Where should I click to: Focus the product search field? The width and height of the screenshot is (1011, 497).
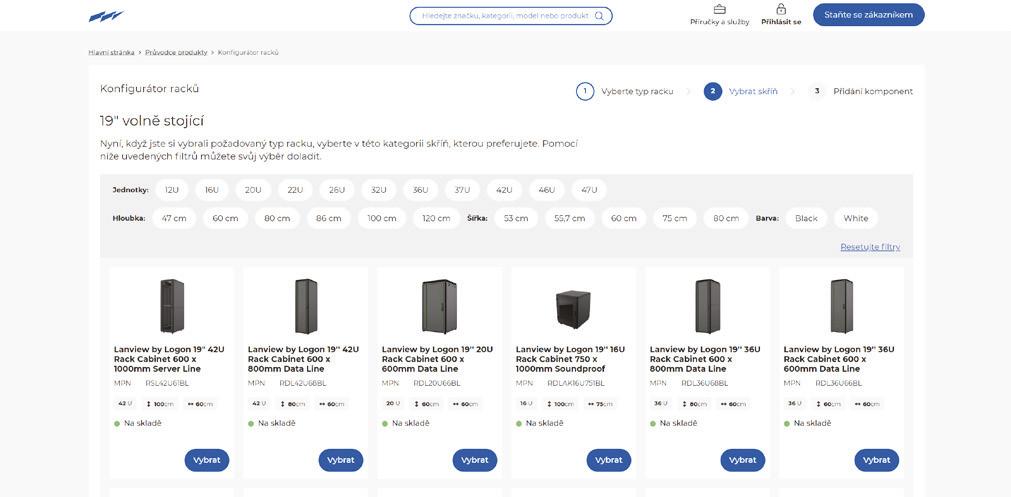505,16
